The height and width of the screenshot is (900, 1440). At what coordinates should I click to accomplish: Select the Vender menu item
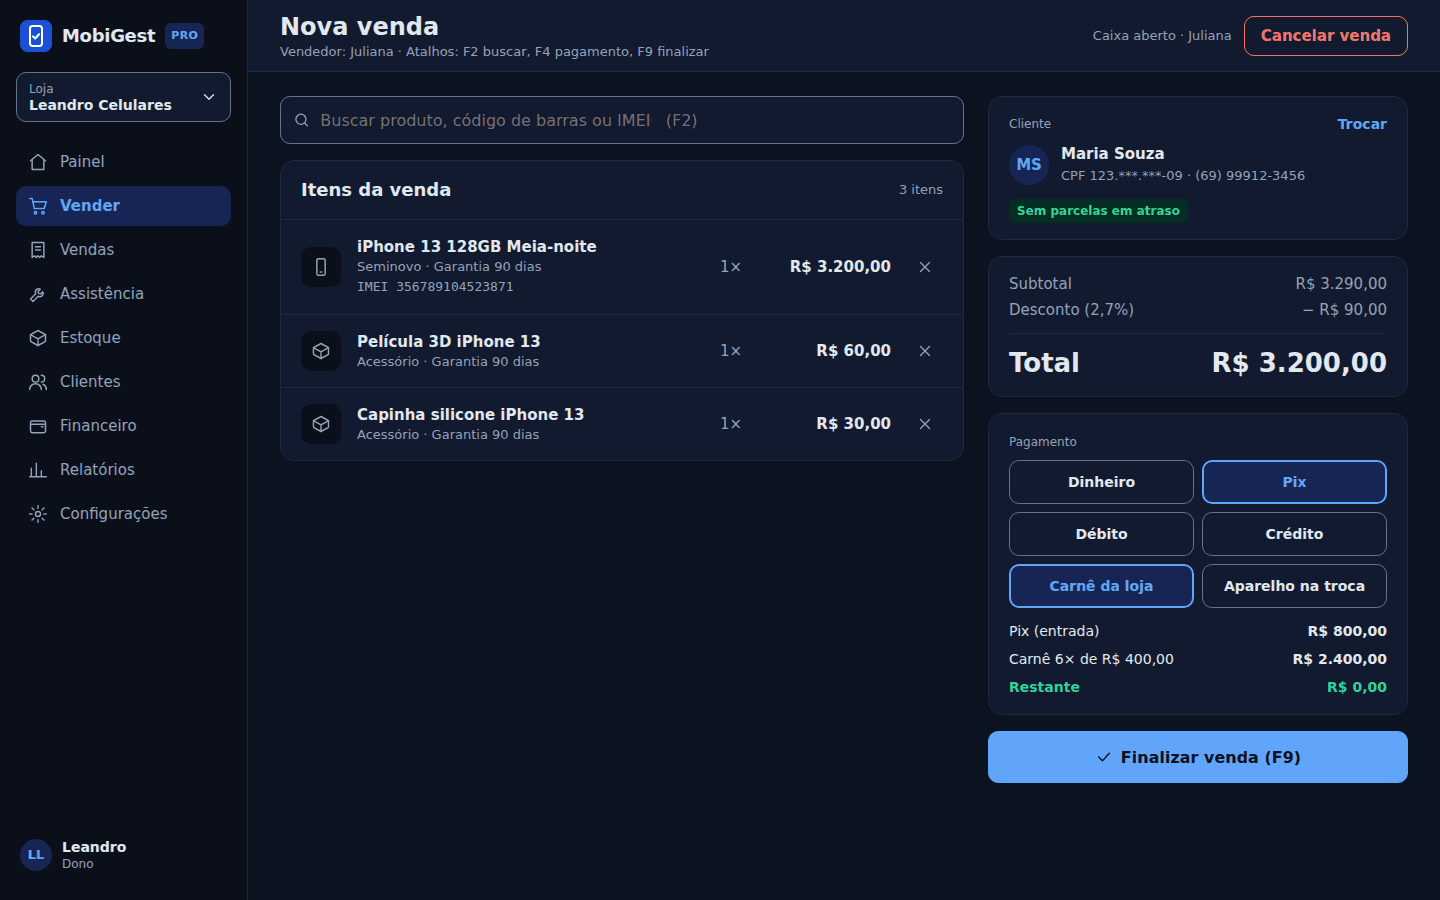tap(123, 206)
